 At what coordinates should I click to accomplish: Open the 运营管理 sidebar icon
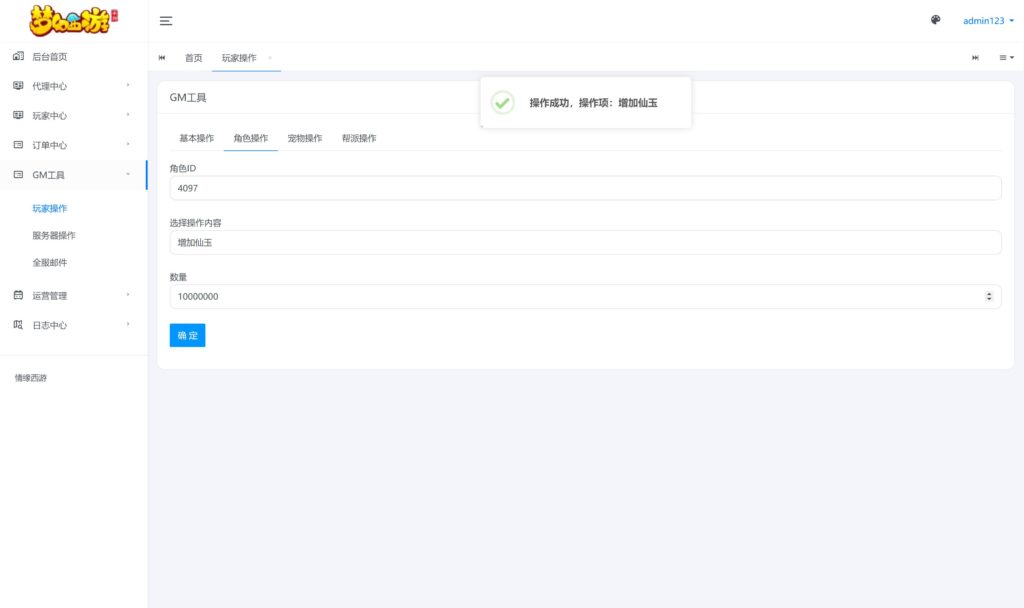(x=17, y=295)
